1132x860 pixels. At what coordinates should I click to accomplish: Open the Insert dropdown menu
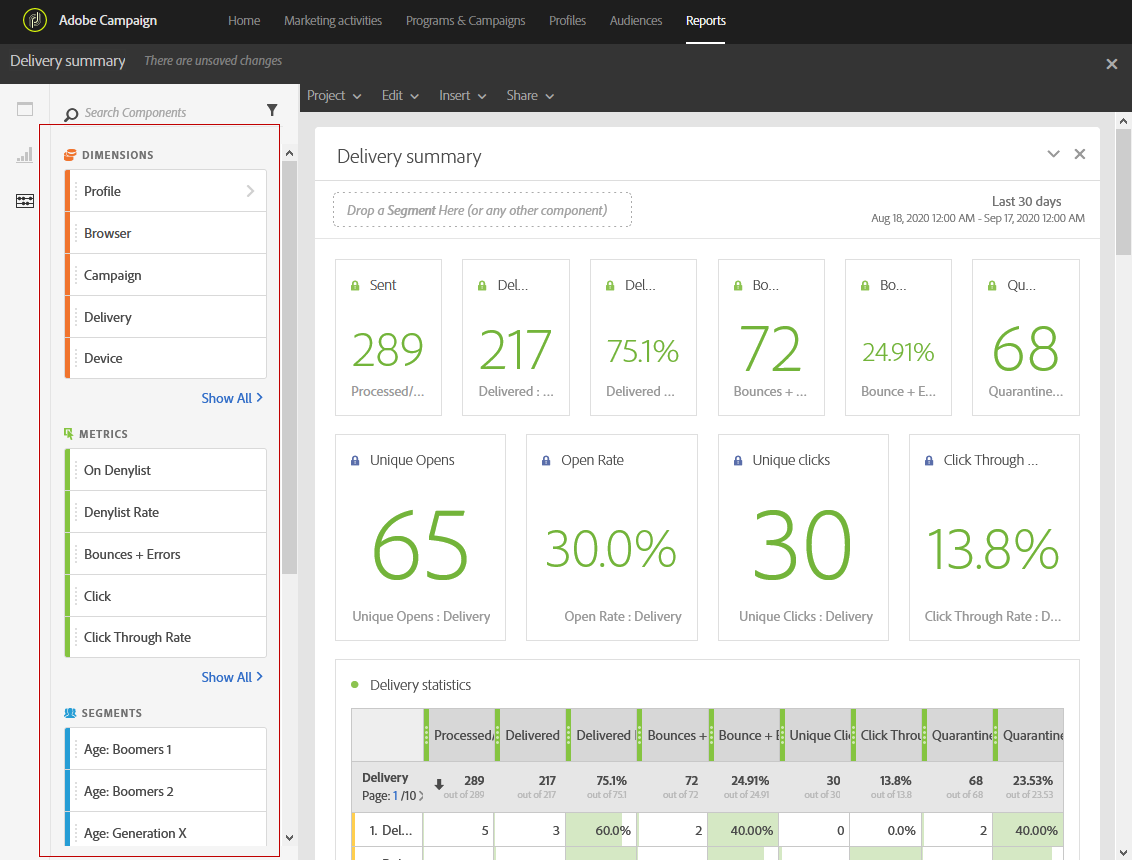[x=462, y=96]
